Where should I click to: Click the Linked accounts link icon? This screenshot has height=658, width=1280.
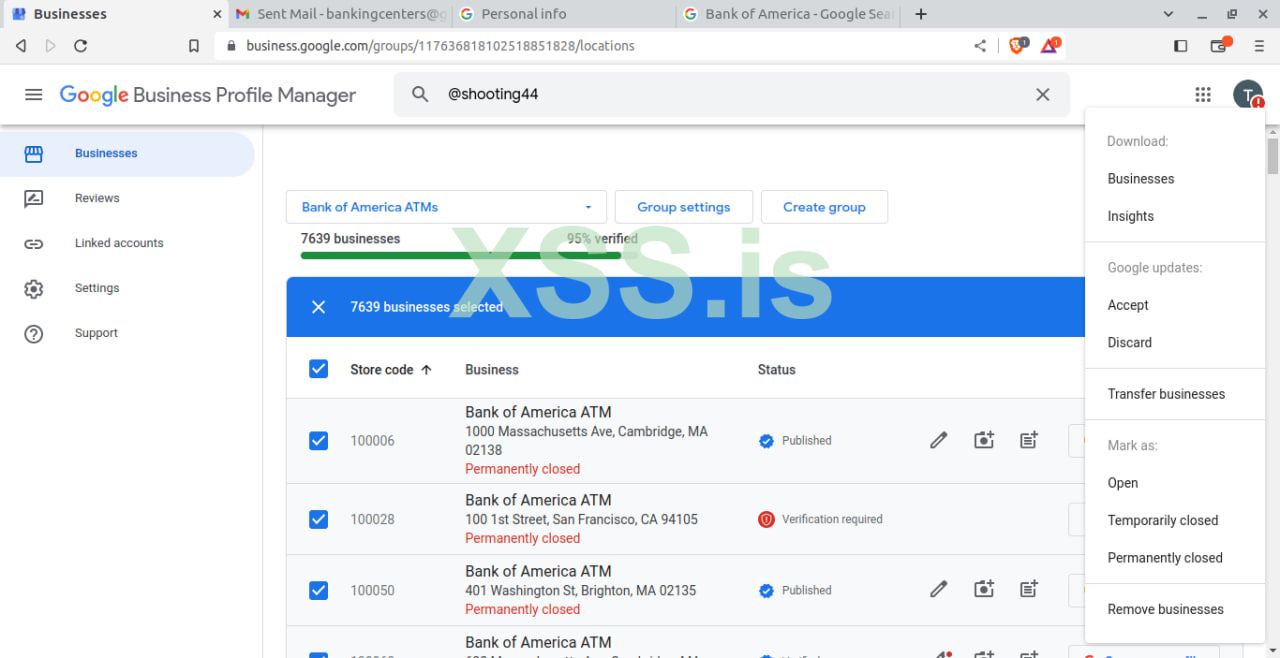(x=34, y=243)
